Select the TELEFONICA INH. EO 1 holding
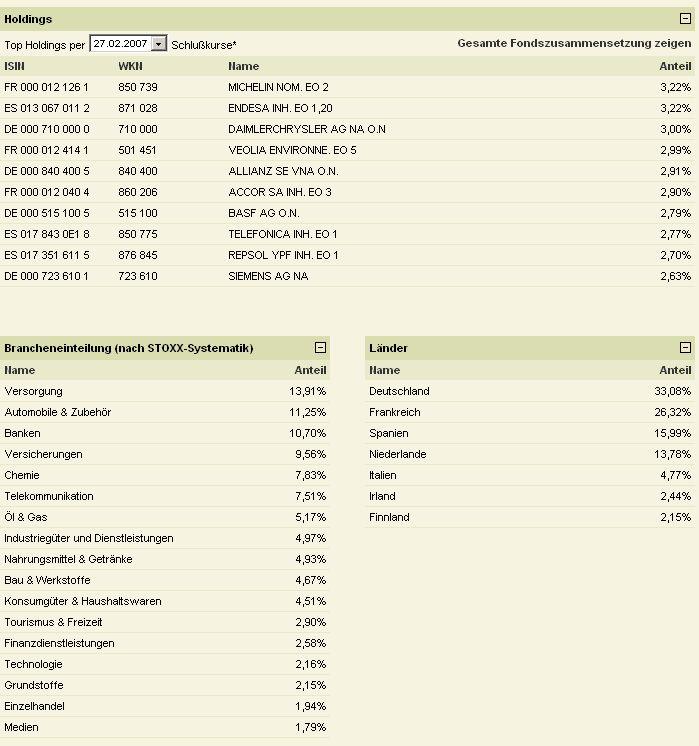This screenshot has height=746, width=699. click(x=283, y=234)
